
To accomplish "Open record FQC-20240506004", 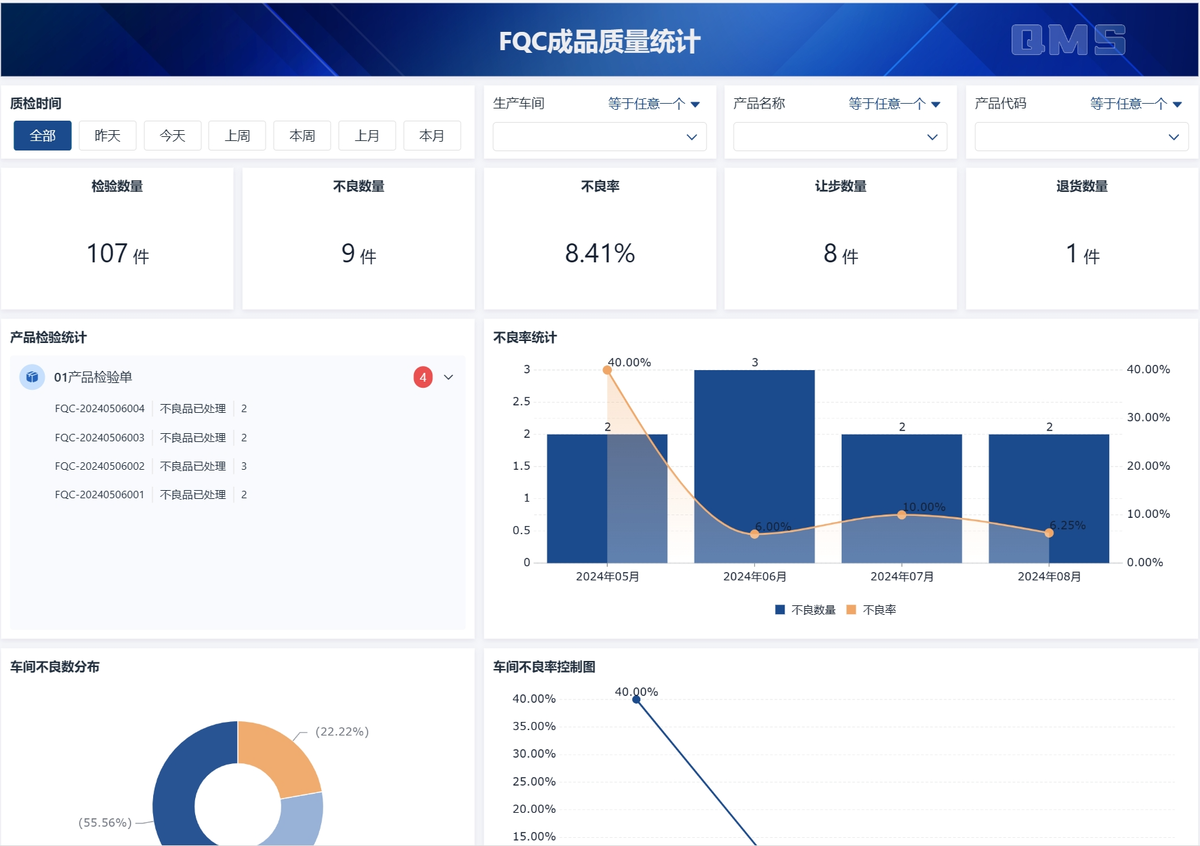I will [100, 409].
